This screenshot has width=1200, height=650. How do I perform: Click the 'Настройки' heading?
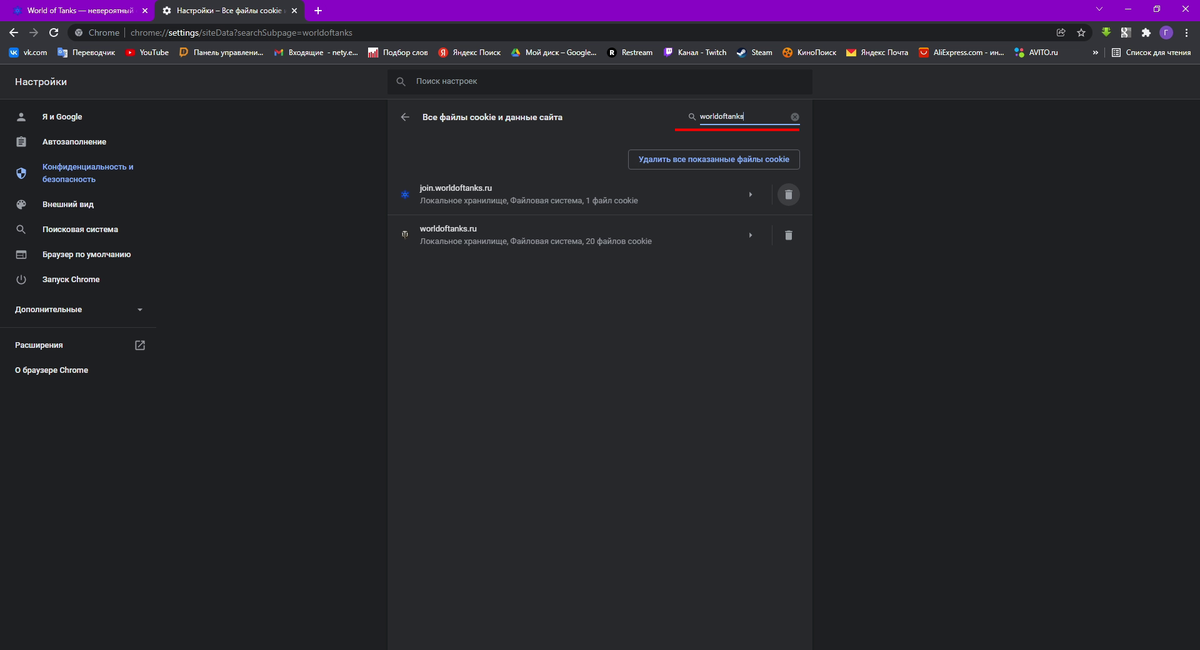tap(41, 82)
